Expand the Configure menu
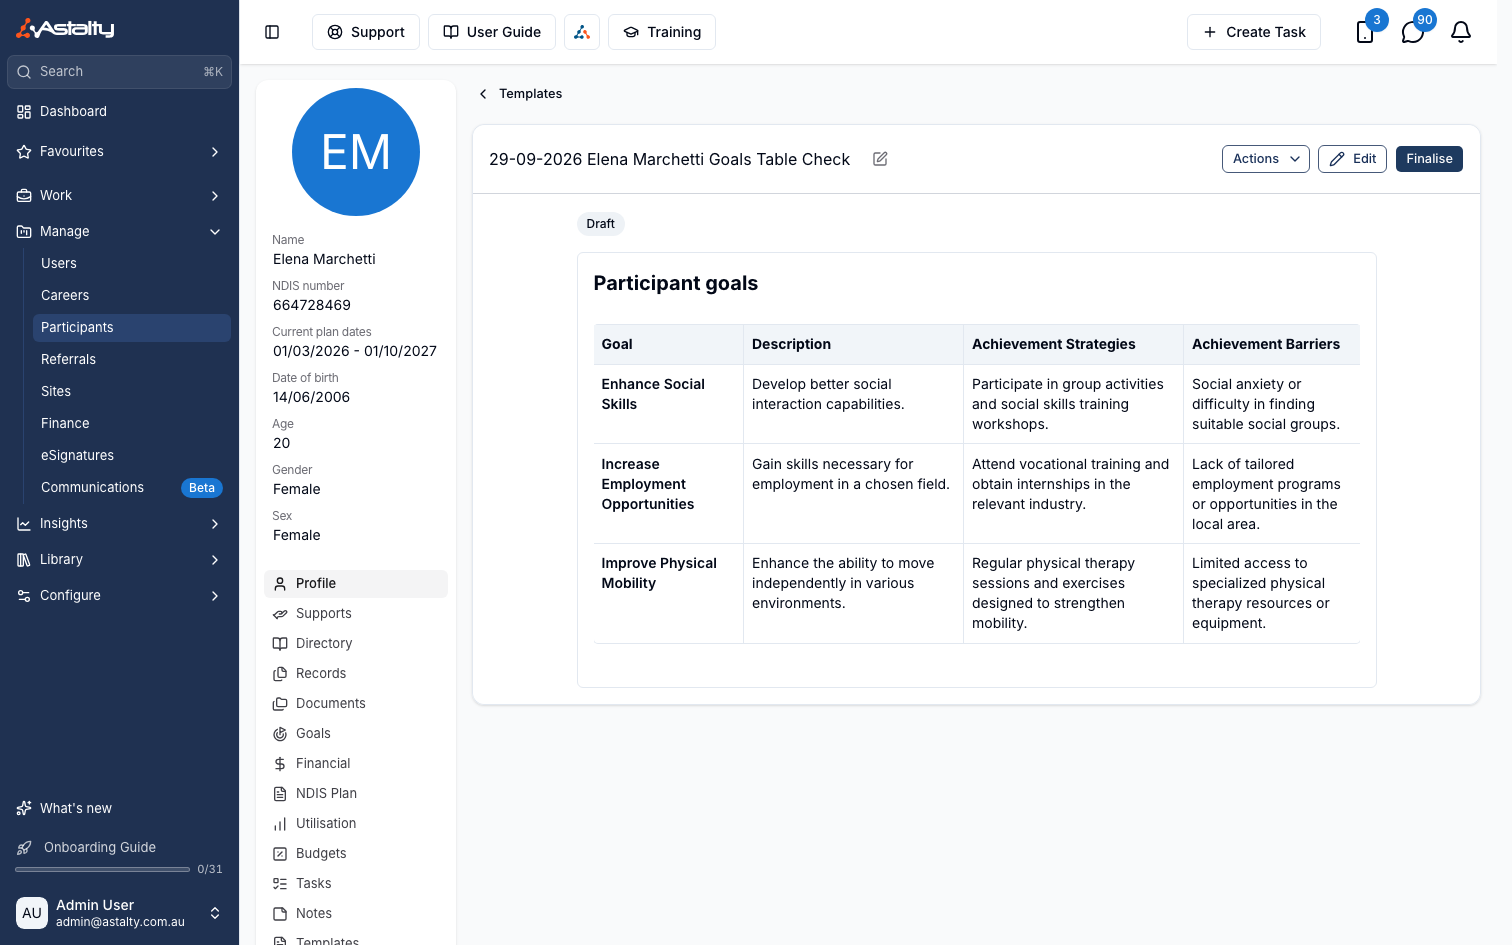This screenshot has width=1512, height=945. [x=119, y=596]
